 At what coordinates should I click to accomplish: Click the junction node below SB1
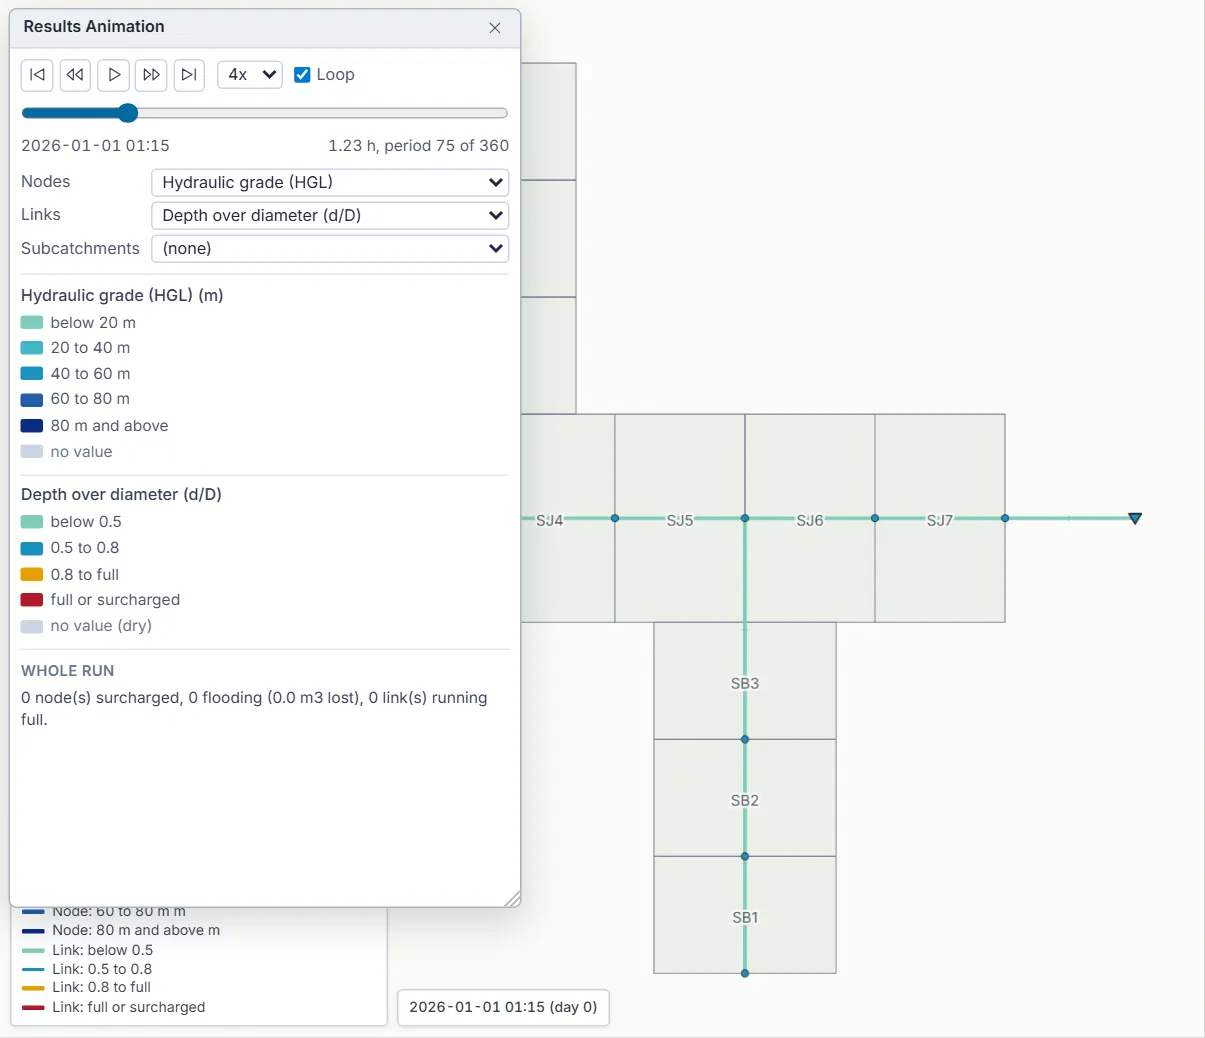745,973
